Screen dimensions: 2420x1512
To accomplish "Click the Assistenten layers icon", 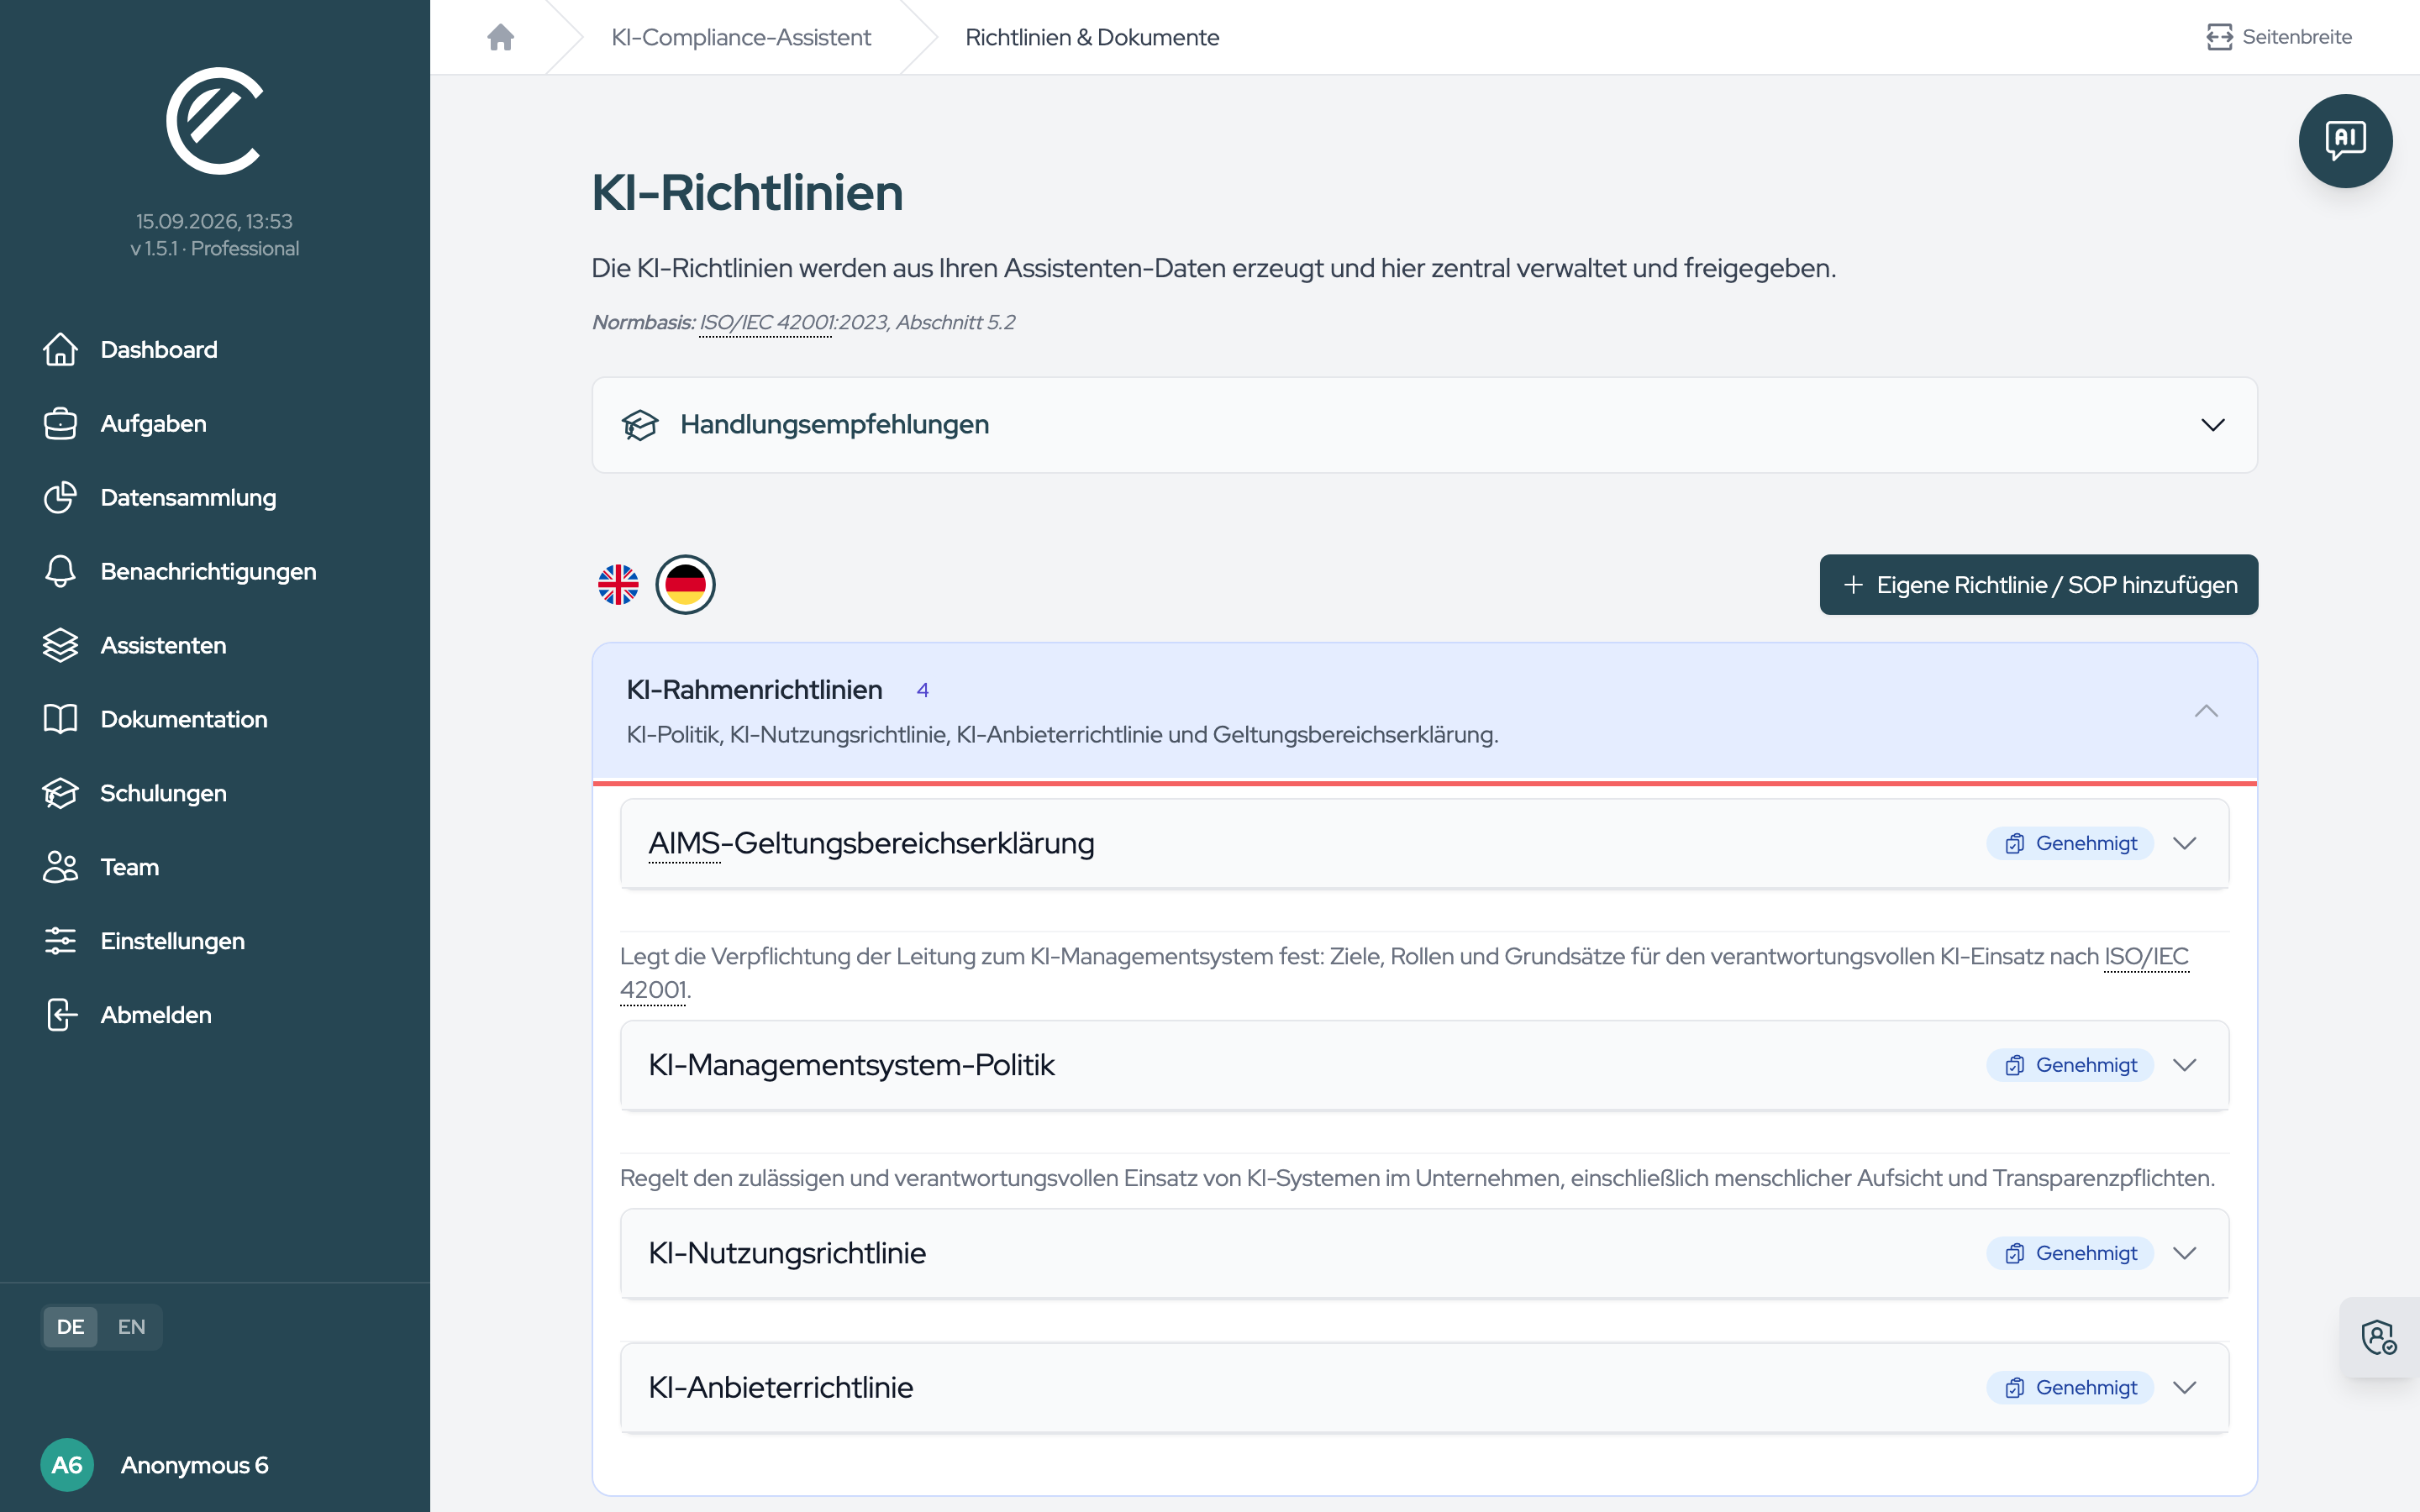I will coord(60,645).
